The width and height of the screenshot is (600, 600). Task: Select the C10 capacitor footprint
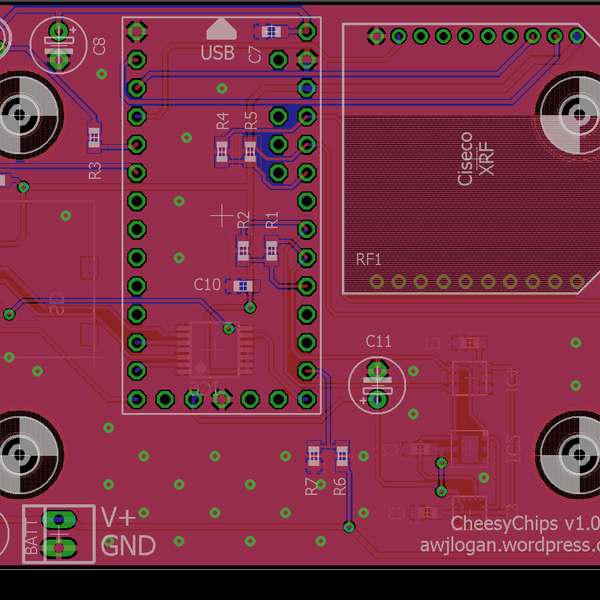tap(243, 286)
